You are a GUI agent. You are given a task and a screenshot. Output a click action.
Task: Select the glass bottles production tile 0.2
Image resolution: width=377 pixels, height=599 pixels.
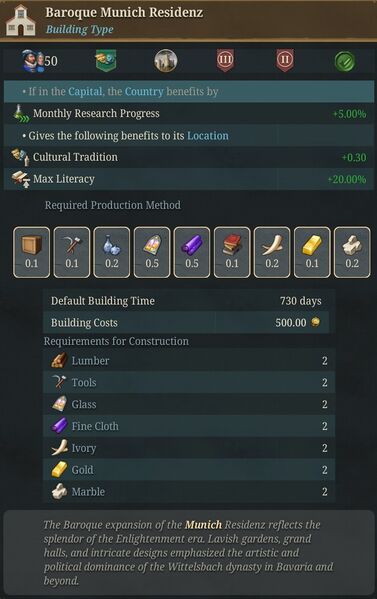click(112, 252)
